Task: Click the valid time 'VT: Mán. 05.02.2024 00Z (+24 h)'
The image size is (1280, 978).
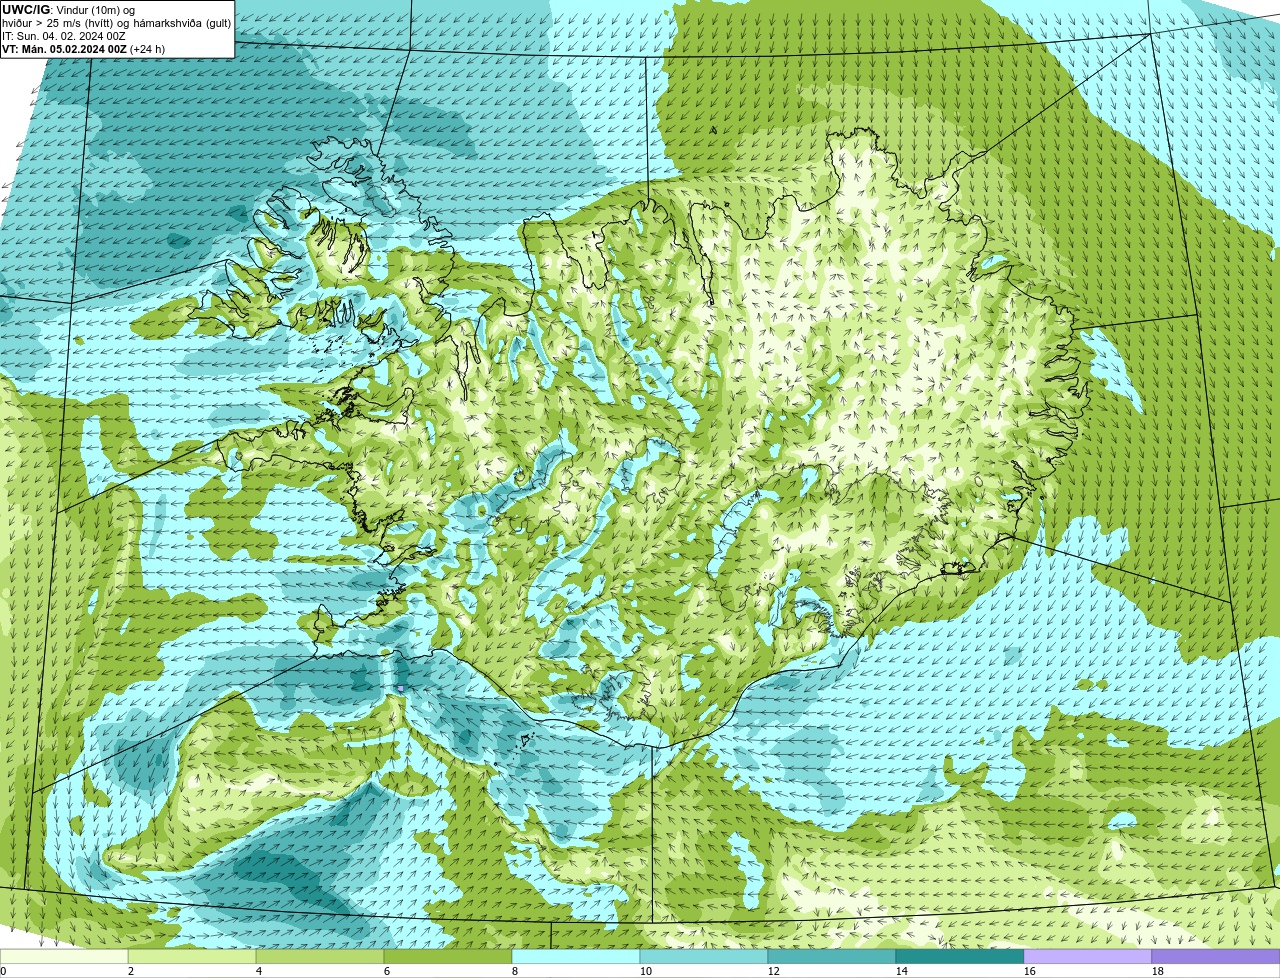Action: (x=84, y=49)
